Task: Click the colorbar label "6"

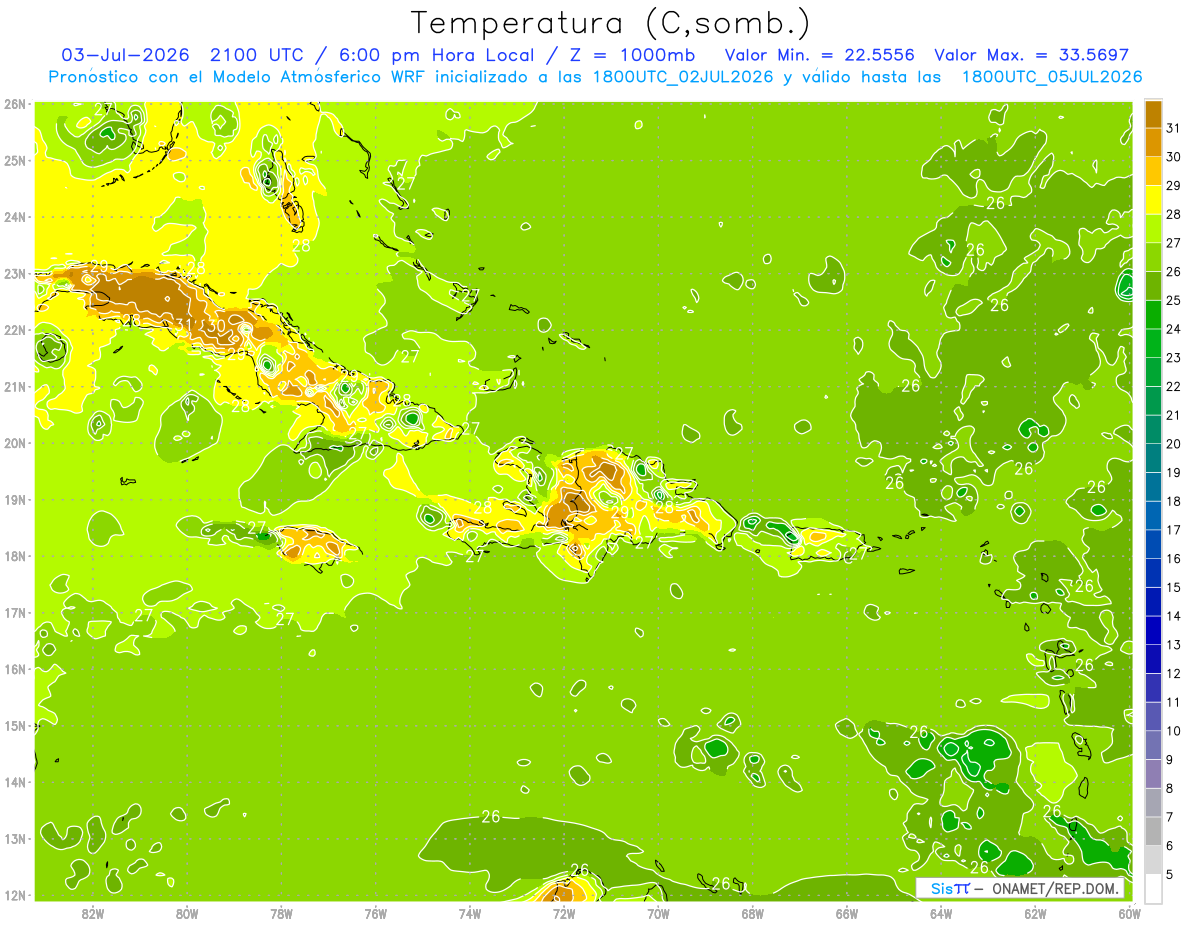Action: 1170,846
